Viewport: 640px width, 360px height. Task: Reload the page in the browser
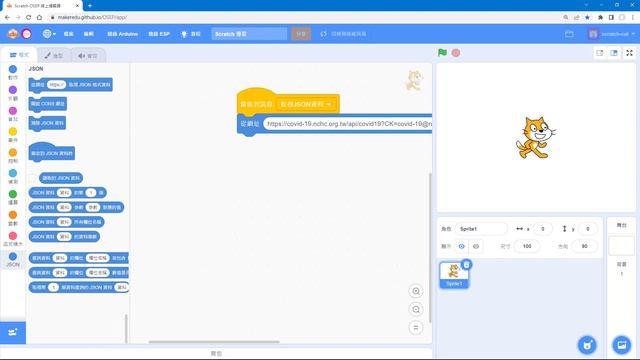[29, 17]
